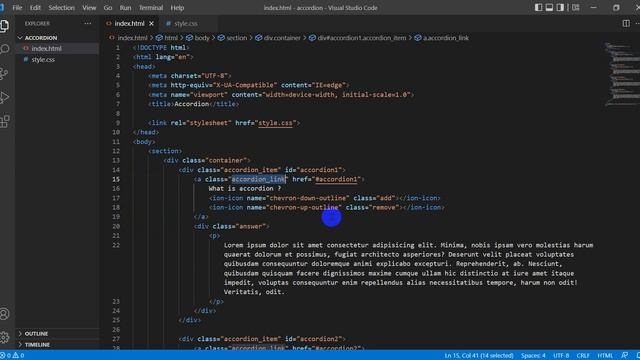Click the div.container breadcrumb
640x360 pixels.
coord(278,38)
